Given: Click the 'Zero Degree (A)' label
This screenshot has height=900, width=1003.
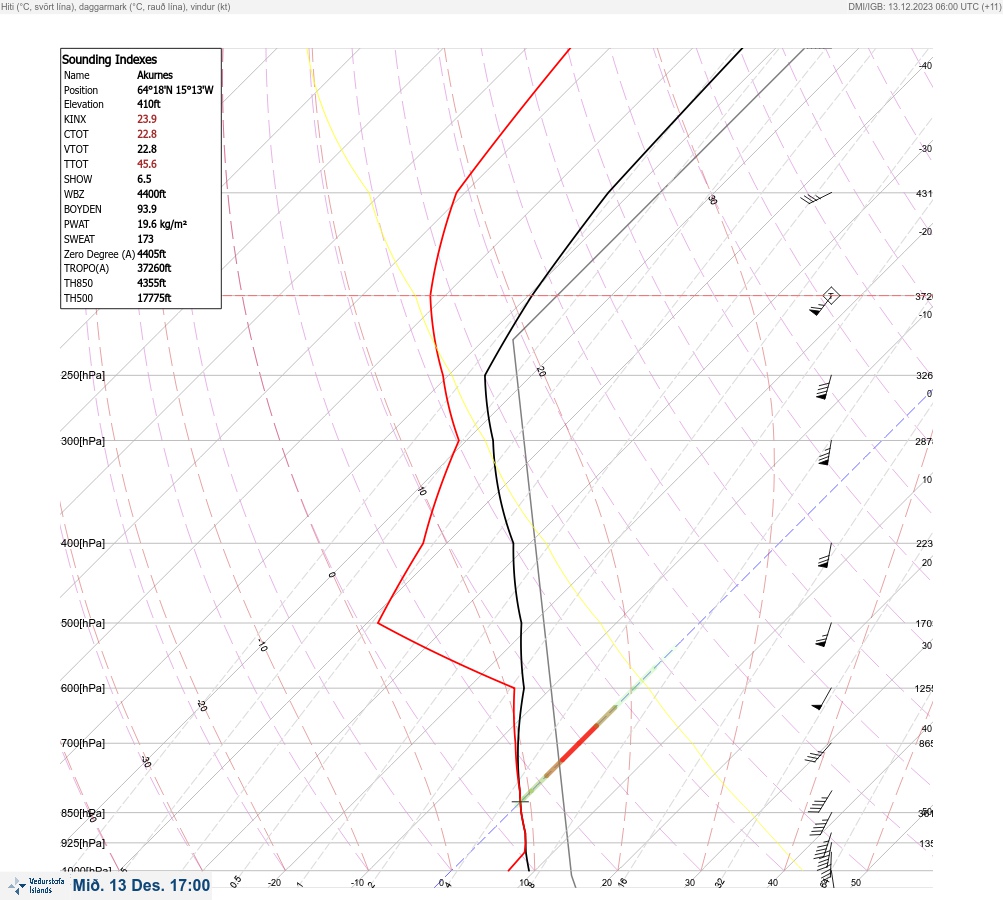Looking at the screenshot, I should [99, 254].
